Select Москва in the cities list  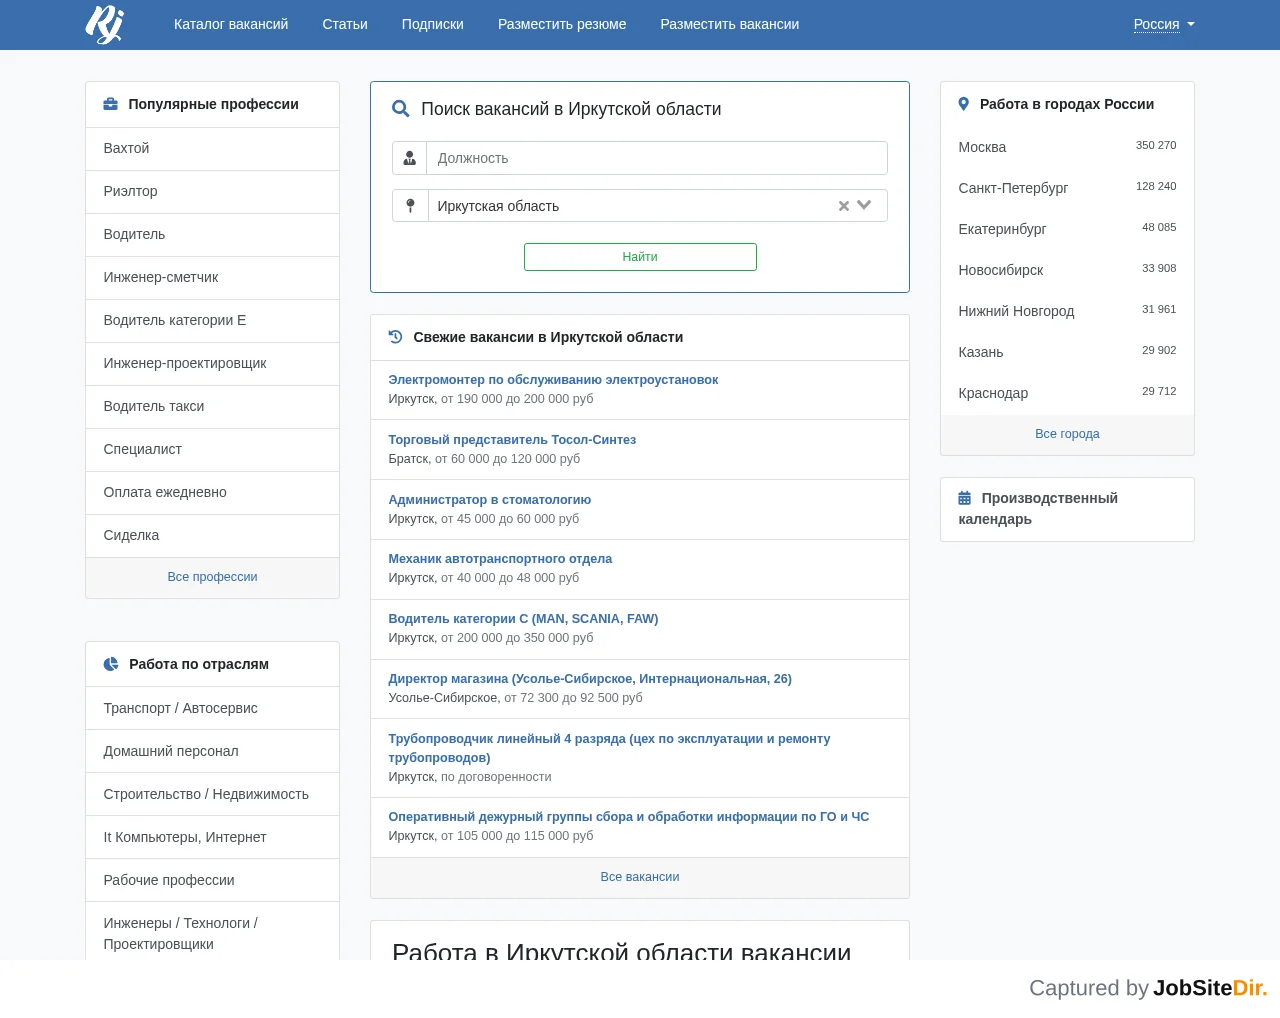982,147
